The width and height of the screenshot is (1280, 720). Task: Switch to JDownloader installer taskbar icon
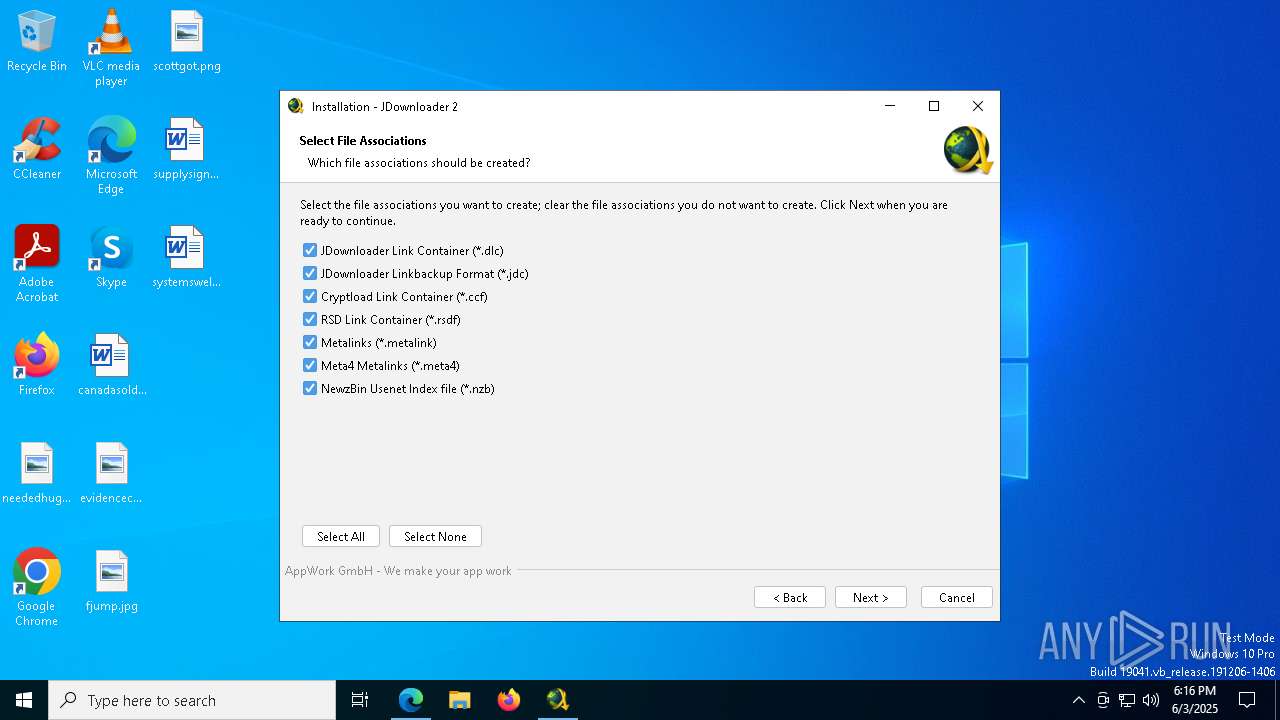pos(558,700)
